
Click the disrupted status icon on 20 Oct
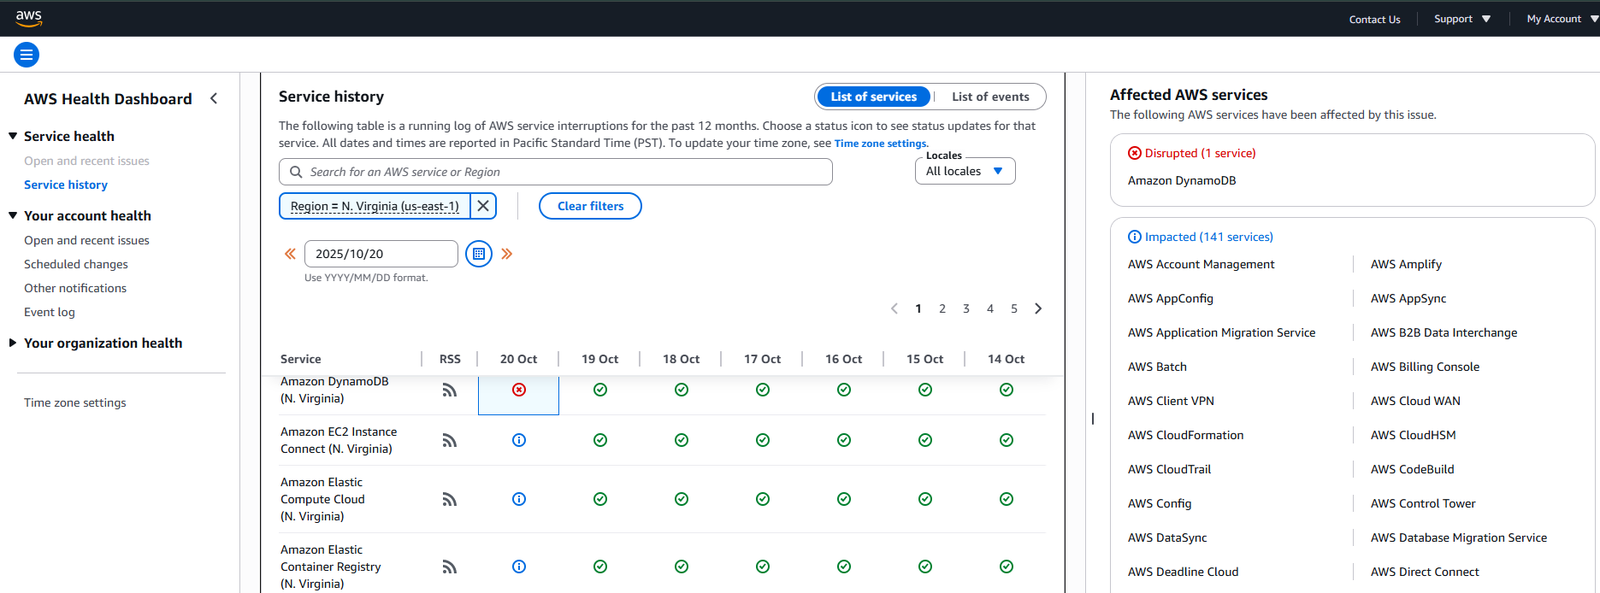pyautogui.click(x=519, y=390)
